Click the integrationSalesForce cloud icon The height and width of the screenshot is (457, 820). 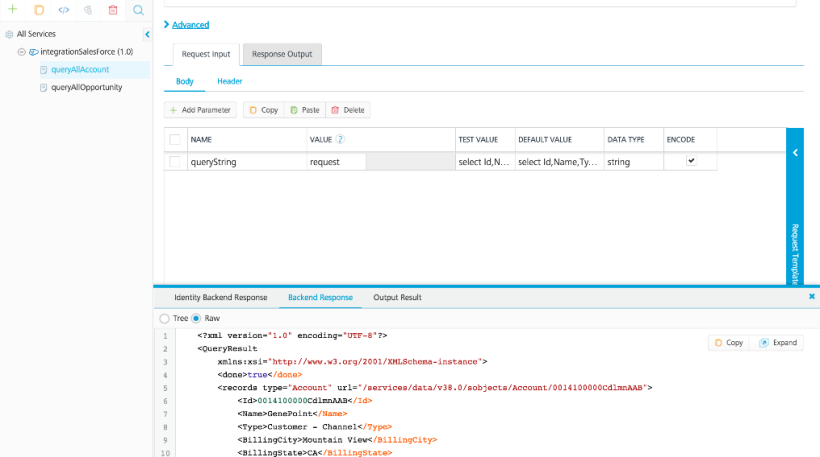pyautogui.click(x=33, y=52)
